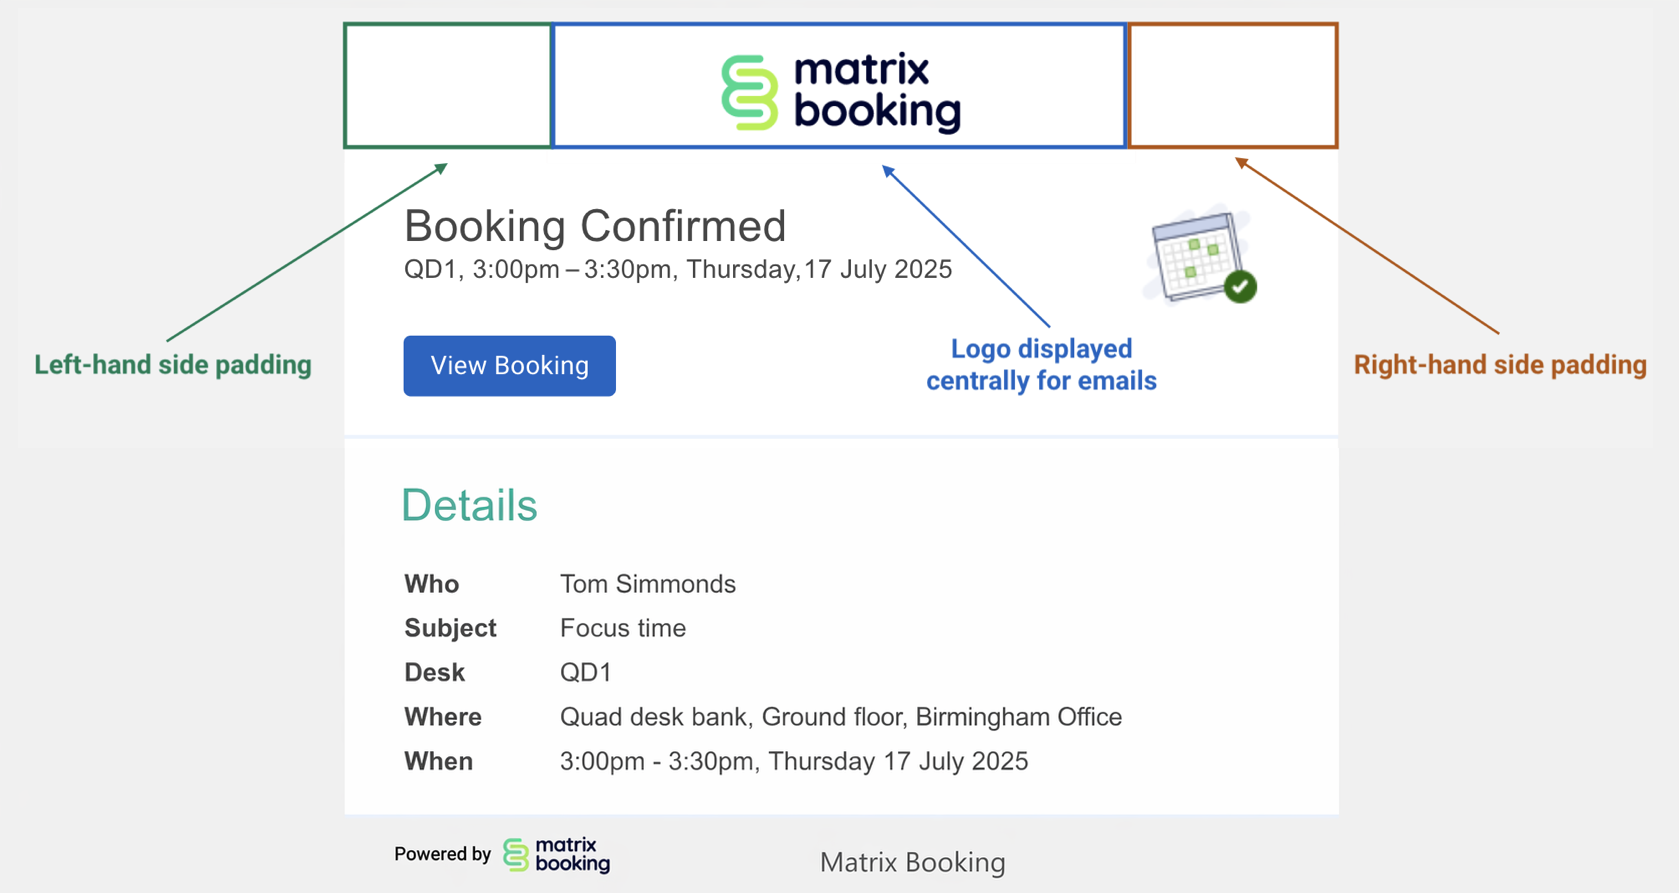Select the green checkmark on the calendar icon

1240,288
